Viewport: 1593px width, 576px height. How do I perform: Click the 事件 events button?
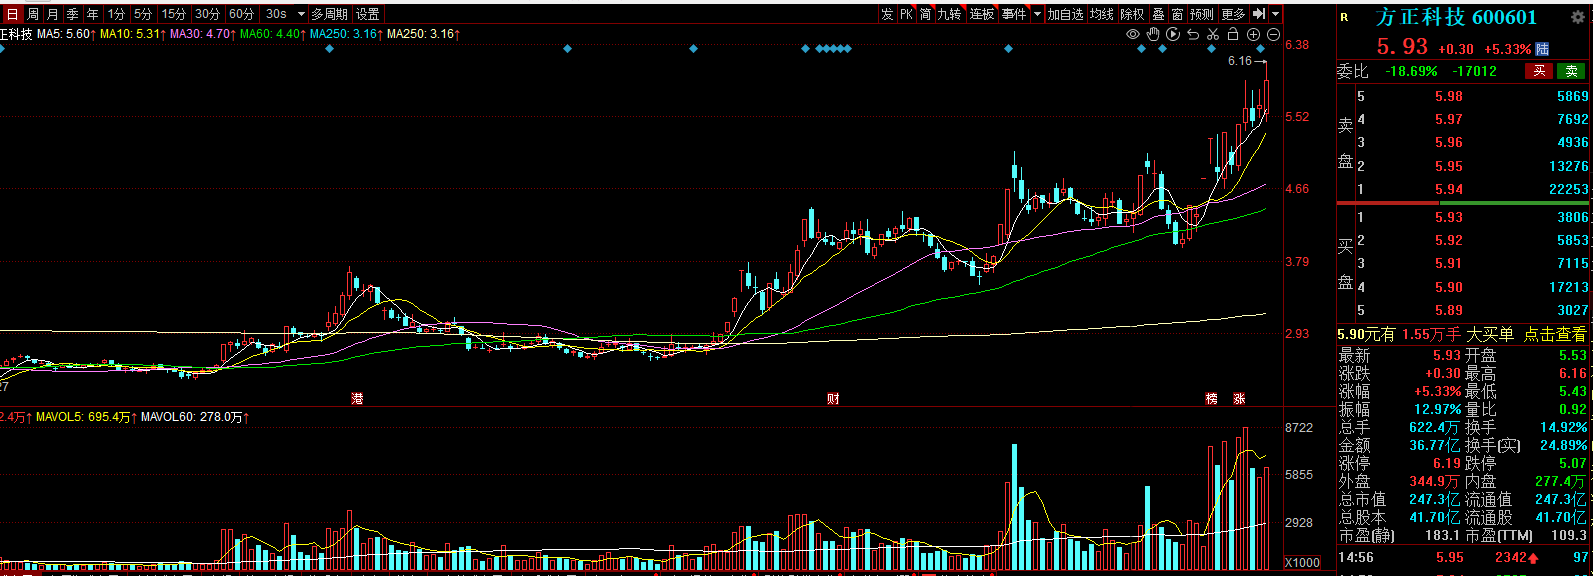tap(1014, 14)
